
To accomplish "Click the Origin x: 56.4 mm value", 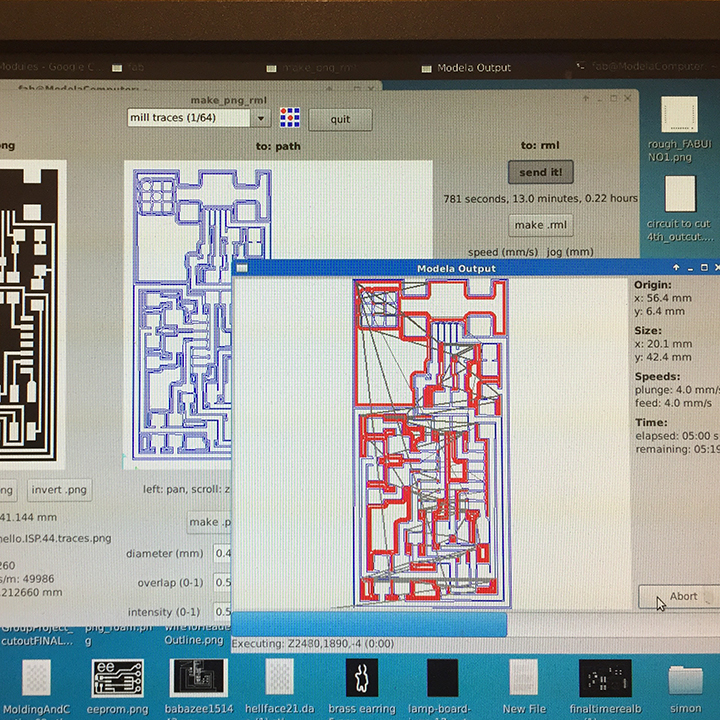I will tap(663, 298).
